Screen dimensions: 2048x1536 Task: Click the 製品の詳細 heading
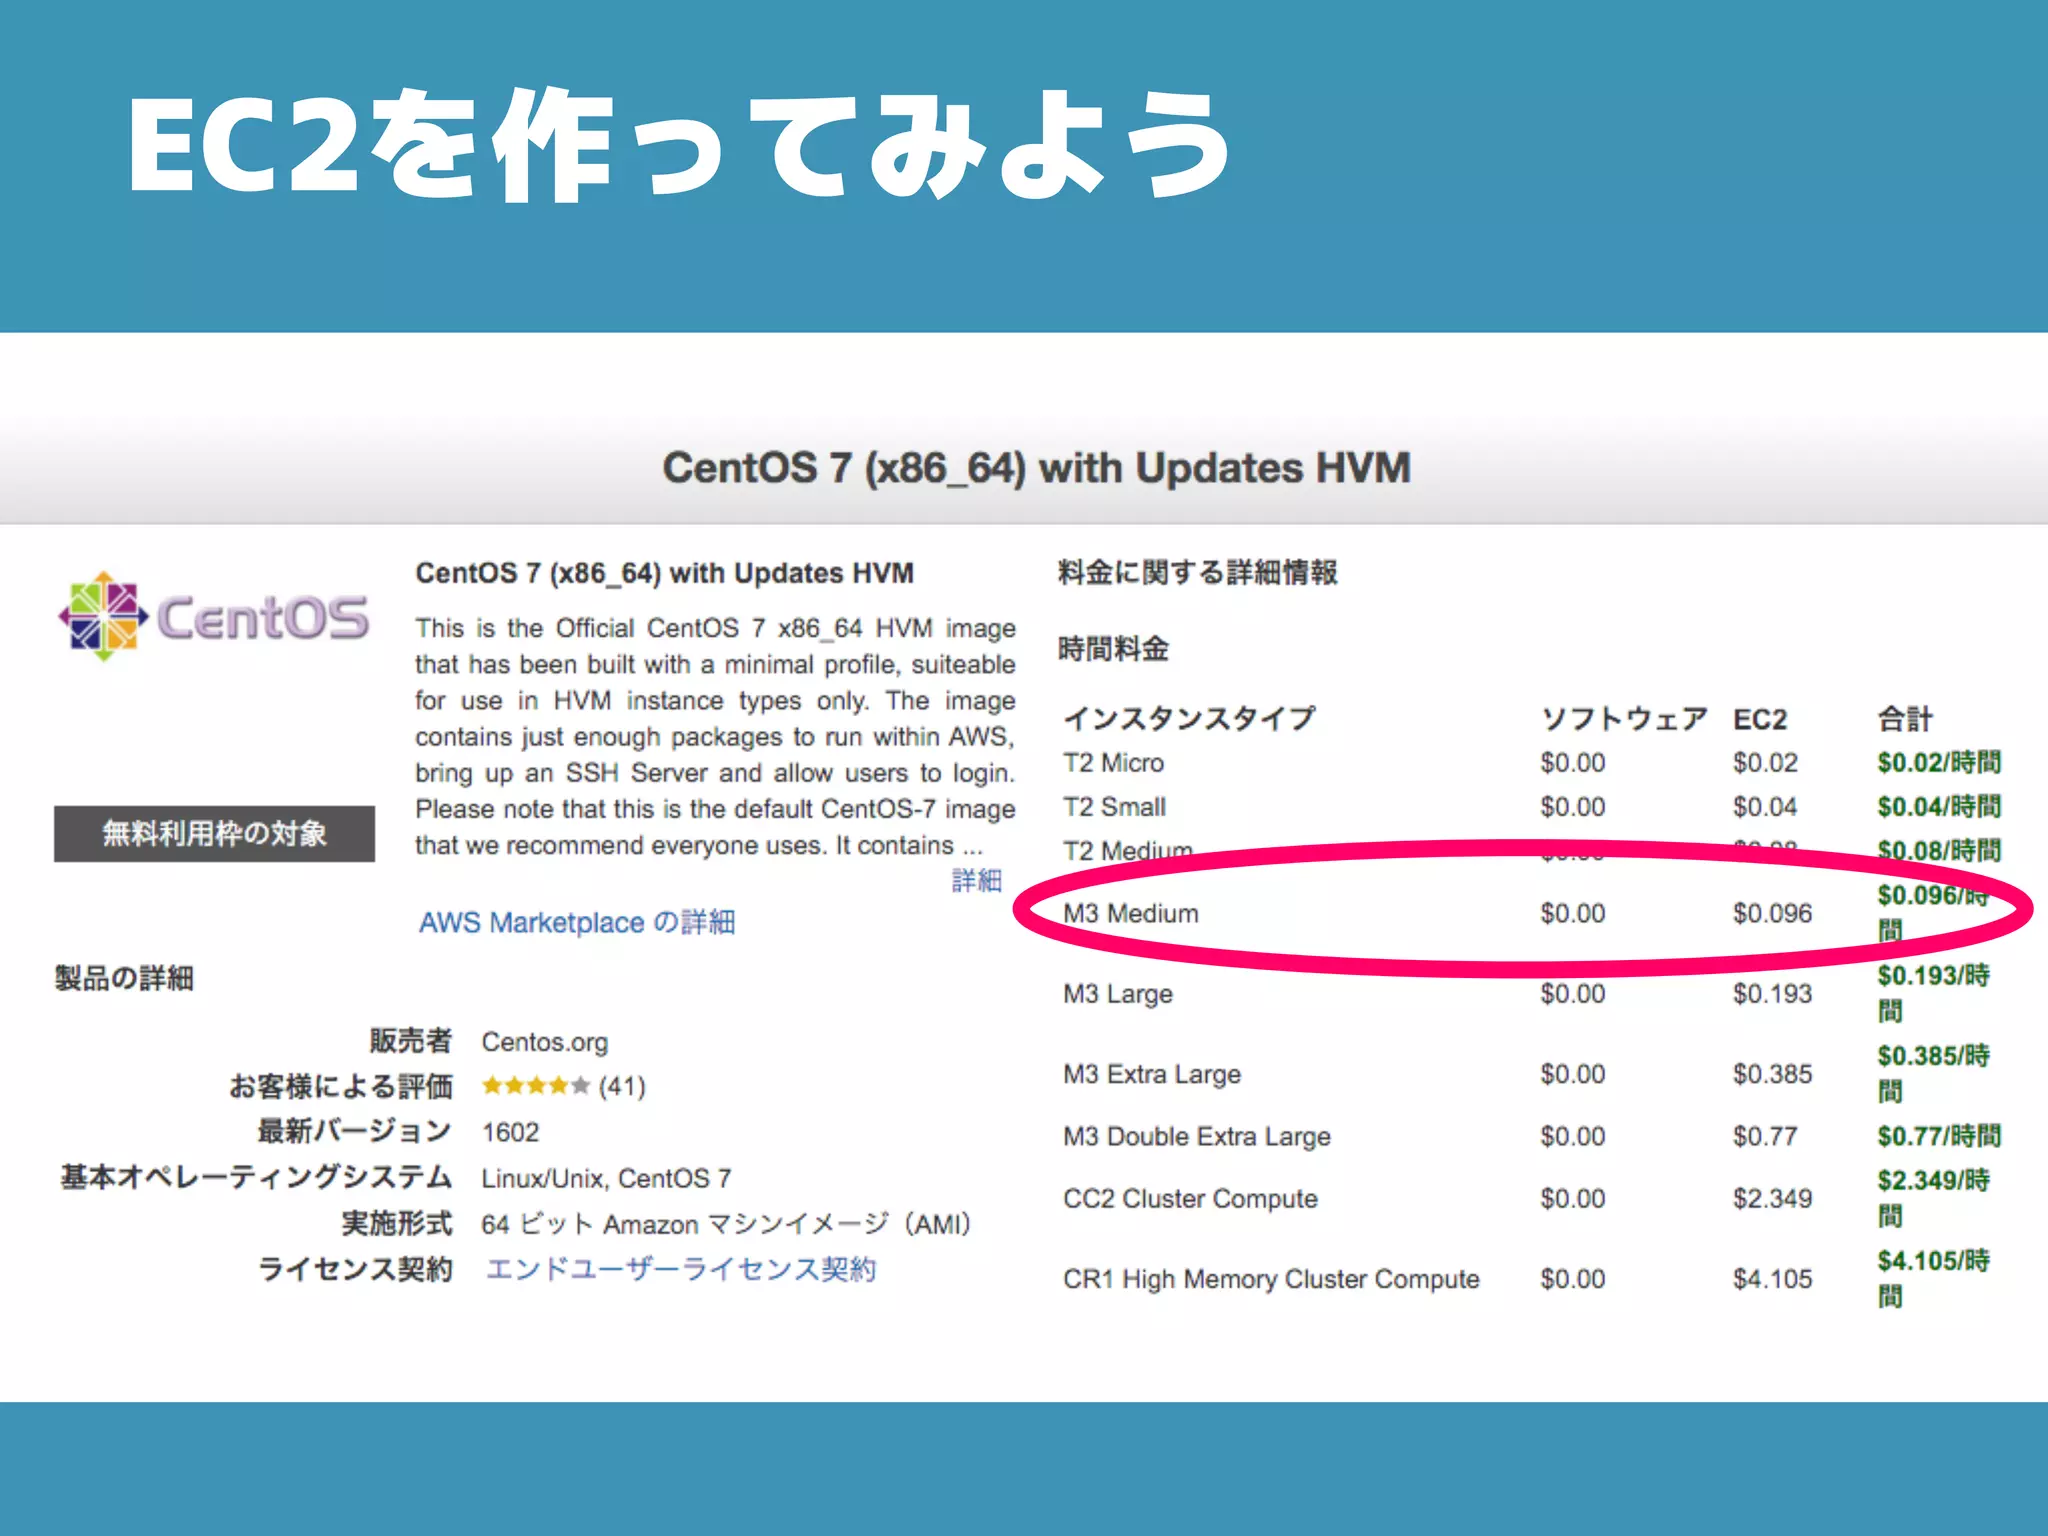[124, 978]
